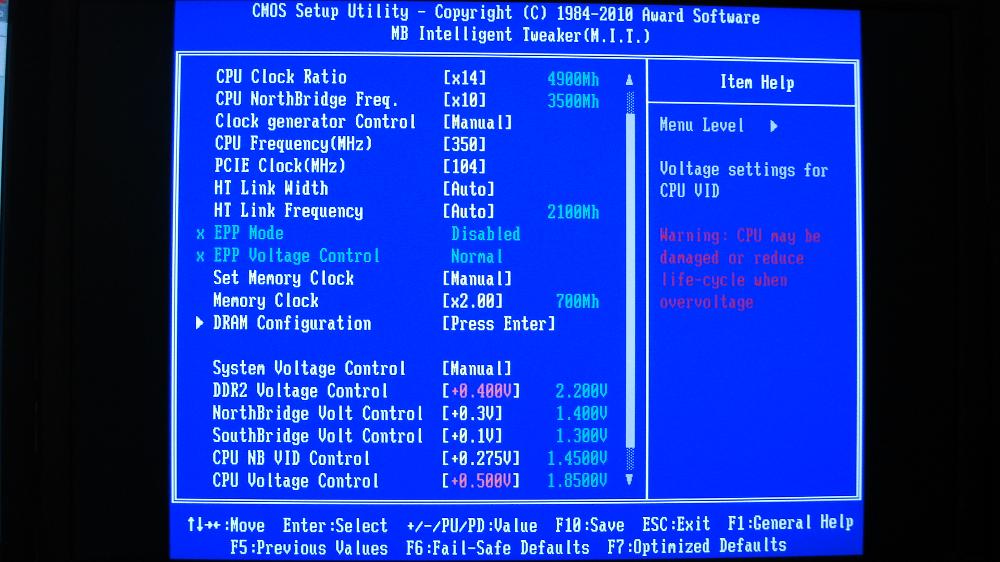
Task: Click the [104] PCIE clock field
Action: click(x=464, y=167)
